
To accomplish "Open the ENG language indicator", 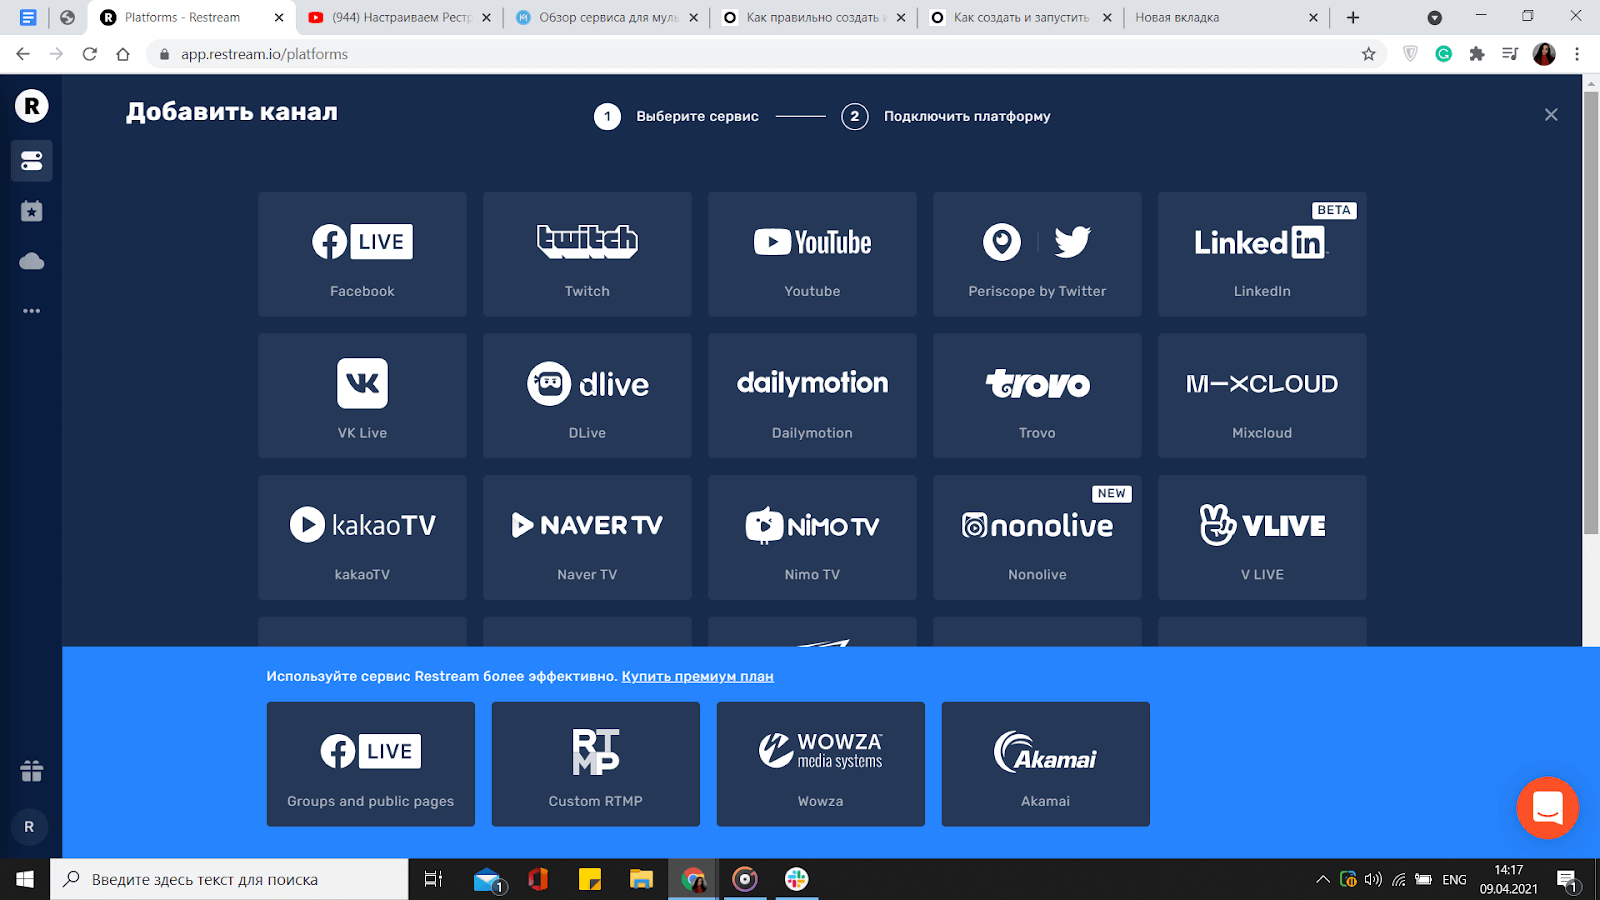I will [1454, 880].
